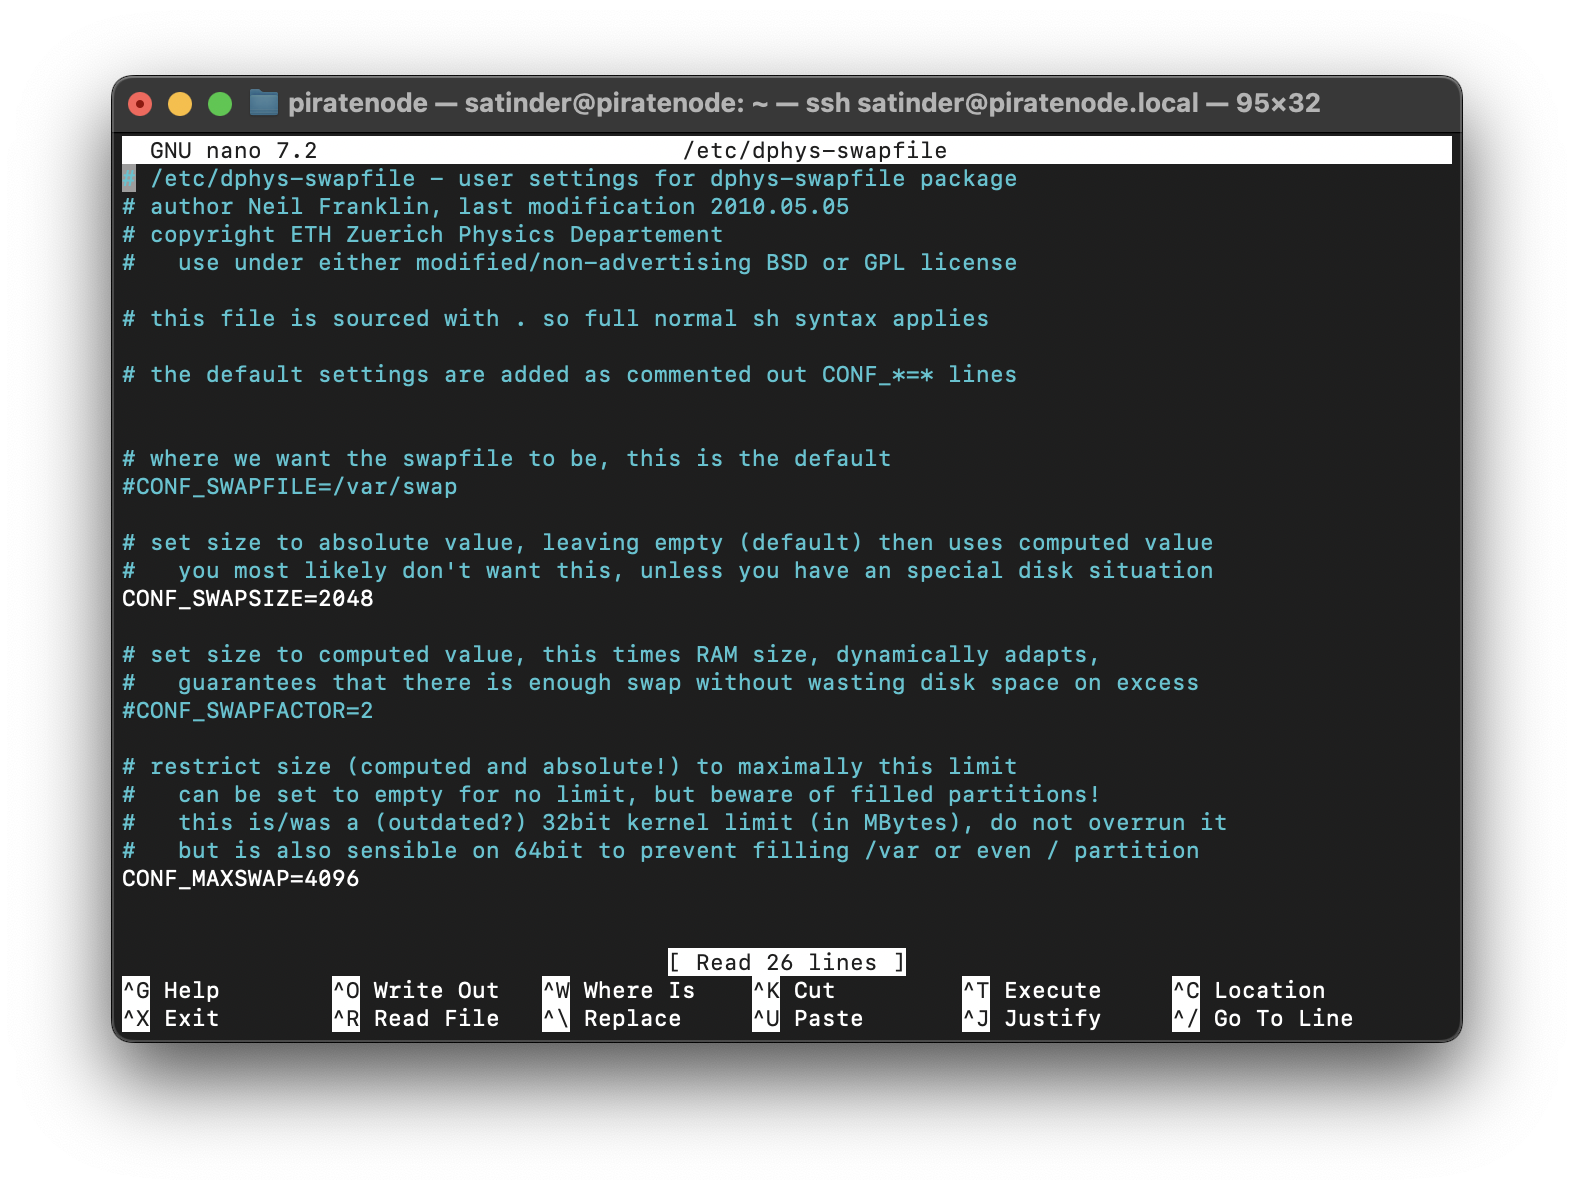The width and height of the screenshot is (1574, 1190).
Task: Click the ^J Justify shortcut
Action: pyautogui.click(x=1032, y=1018)
